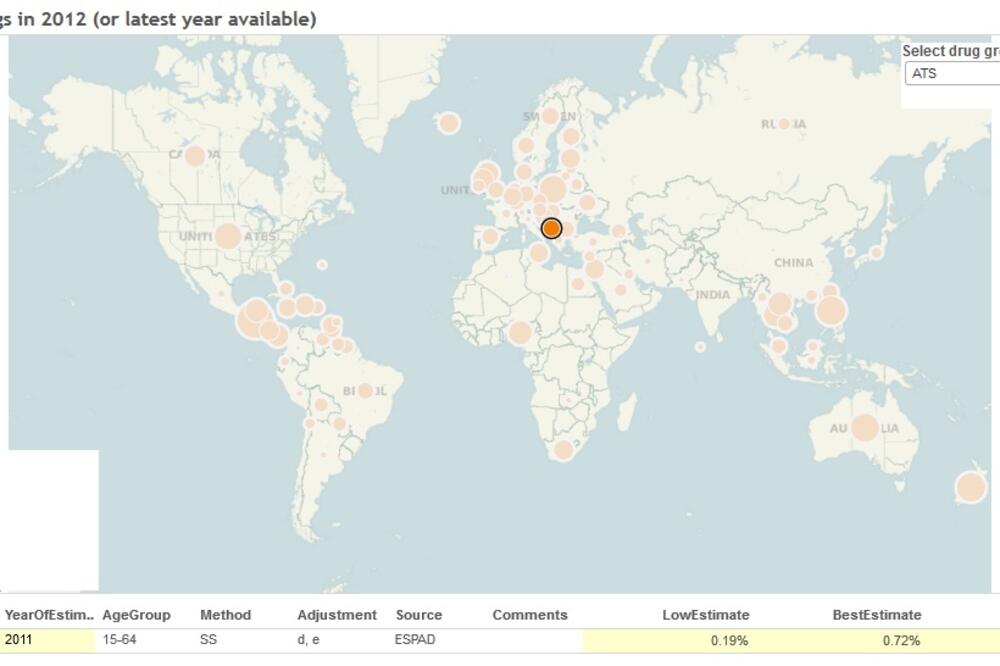1000x666 pixels.
Task: Click the New Zealand bubble
Action: tap(970, 487)
